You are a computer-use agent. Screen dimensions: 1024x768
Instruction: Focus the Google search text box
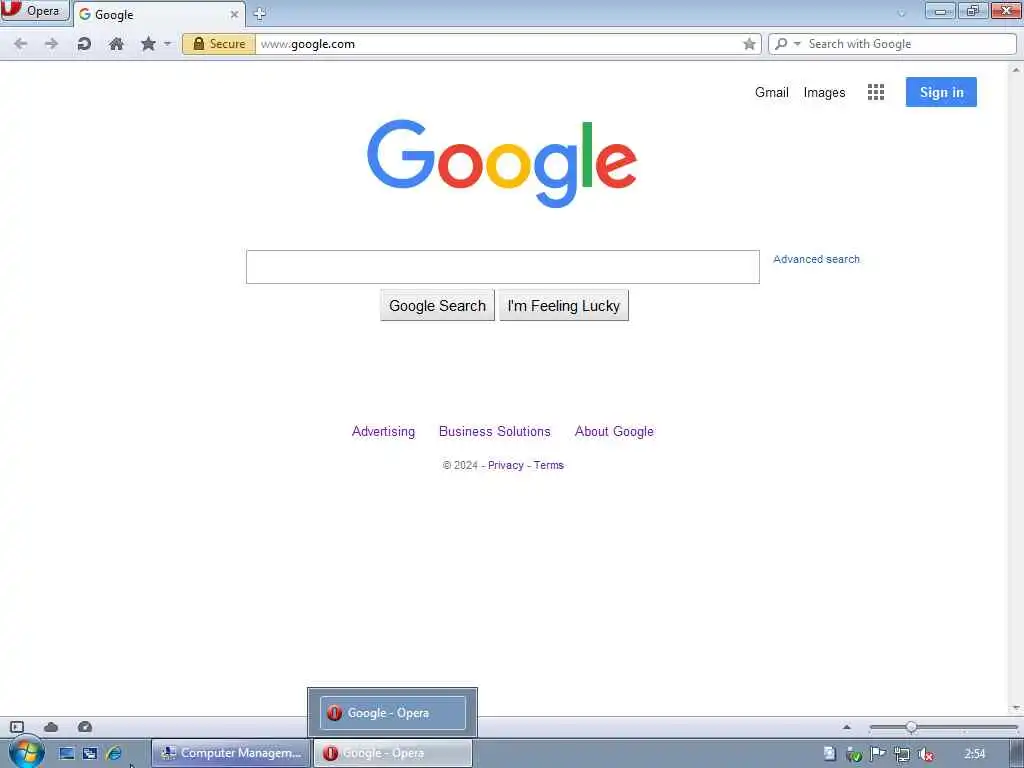[x=503, y=267]
